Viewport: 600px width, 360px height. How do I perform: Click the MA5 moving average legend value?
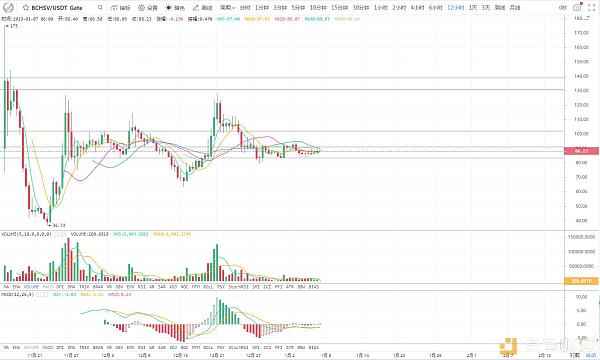tap(228, 19)
